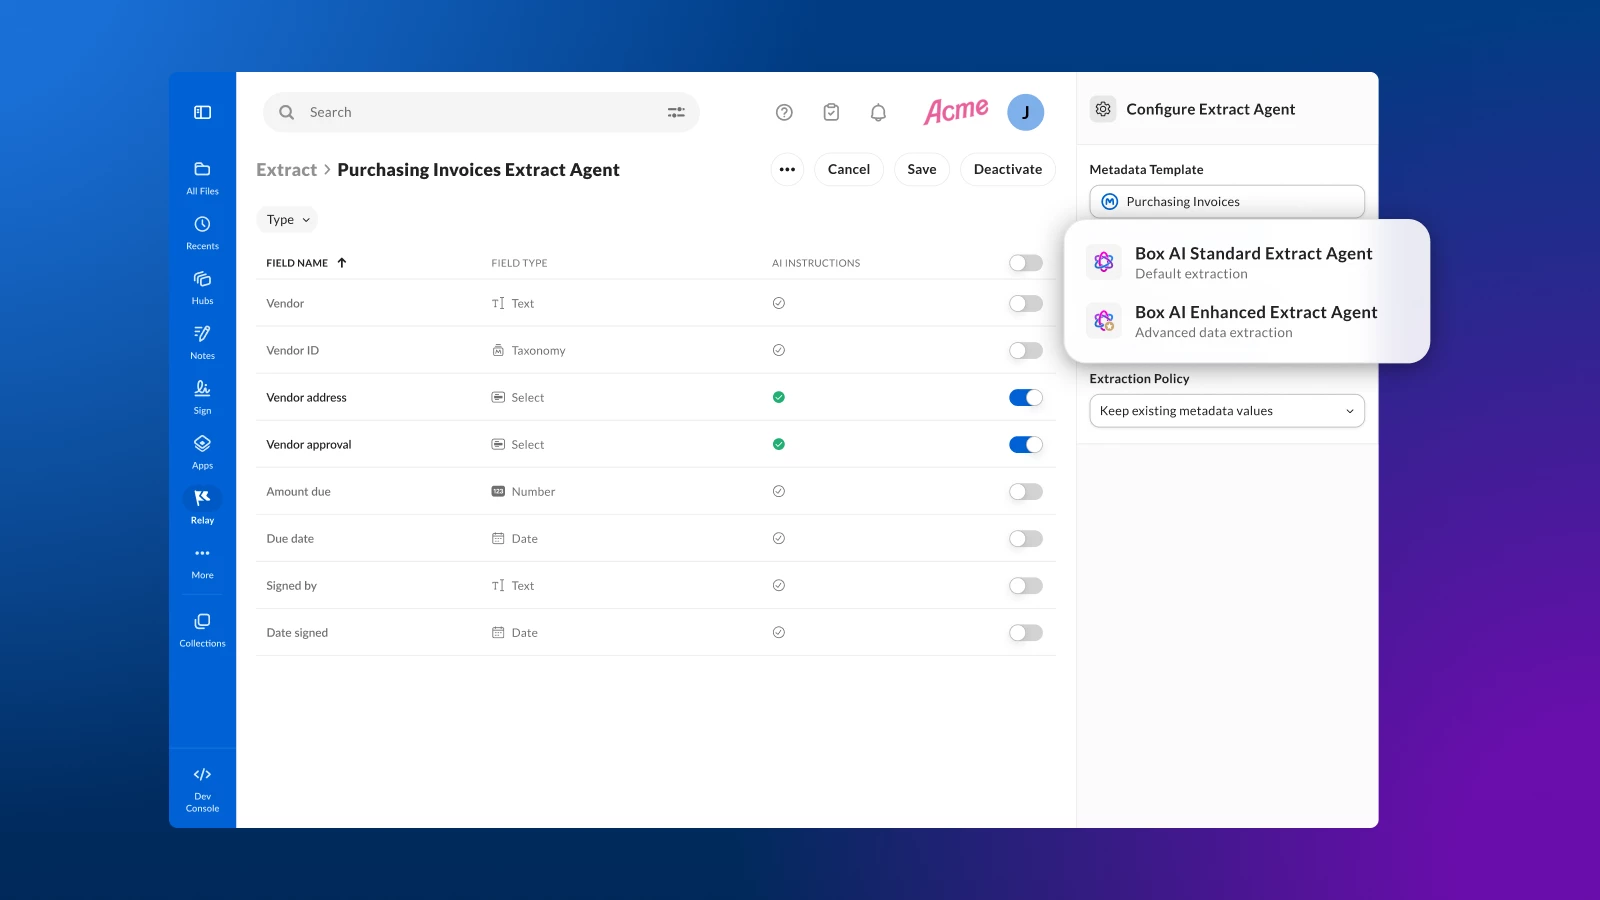
Task: Open Hubs in sidebar
Action: coord(202,287)
